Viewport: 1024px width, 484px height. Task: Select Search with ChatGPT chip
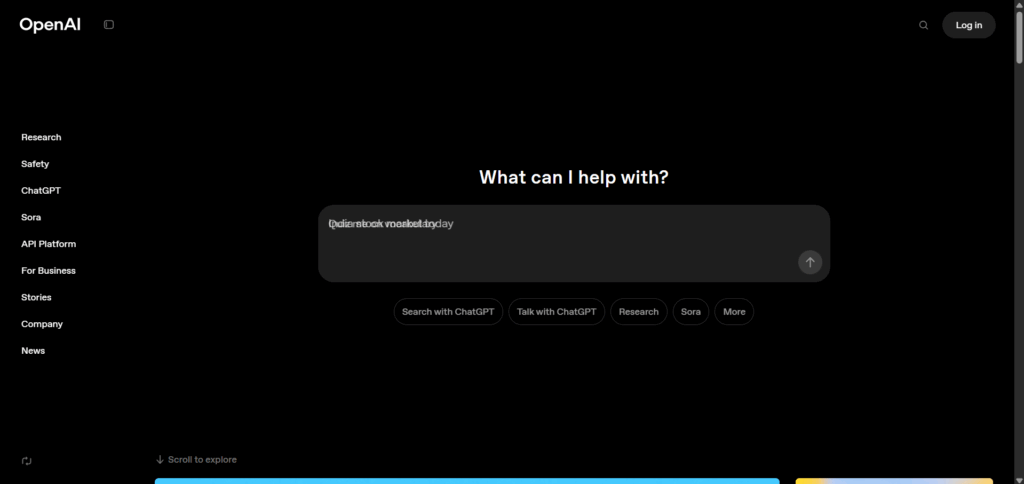(448, 312)
